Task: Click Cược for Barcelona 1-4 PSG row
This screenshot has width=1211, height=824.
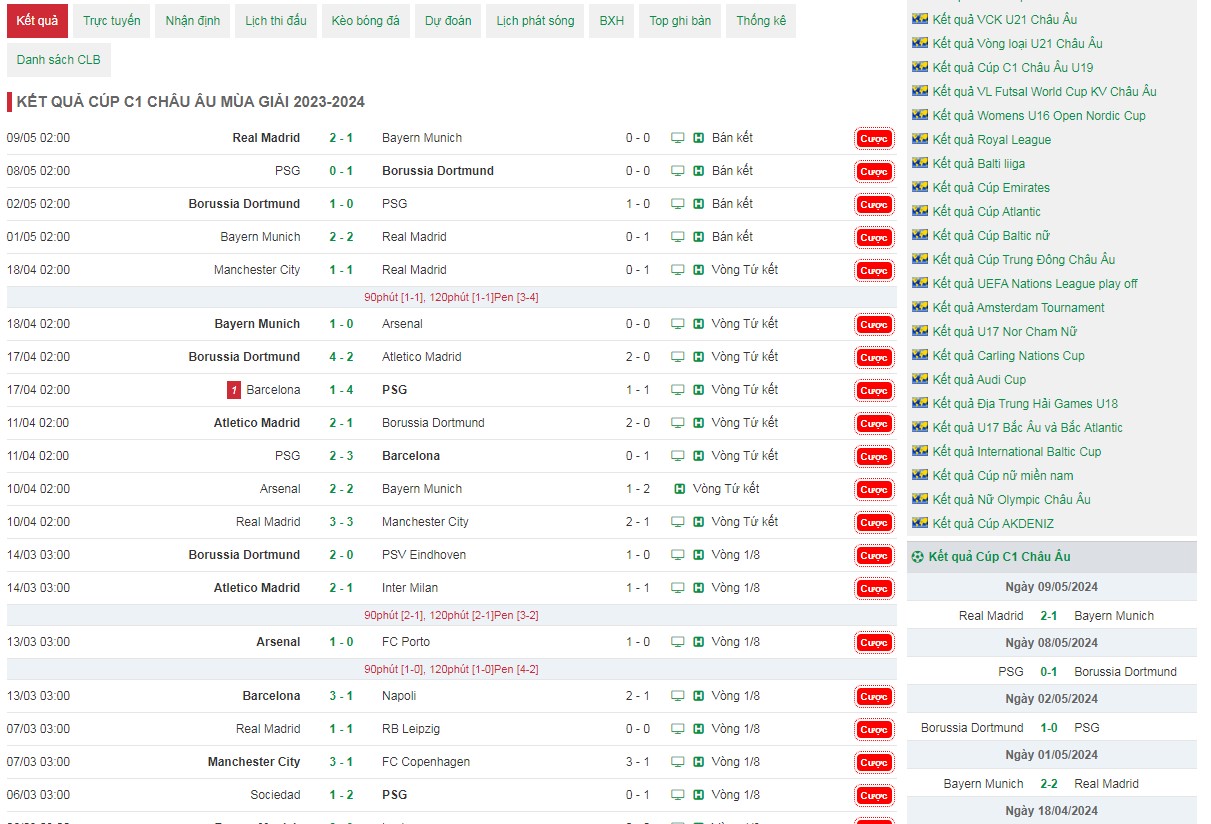Action: click(x=874, y=391)
